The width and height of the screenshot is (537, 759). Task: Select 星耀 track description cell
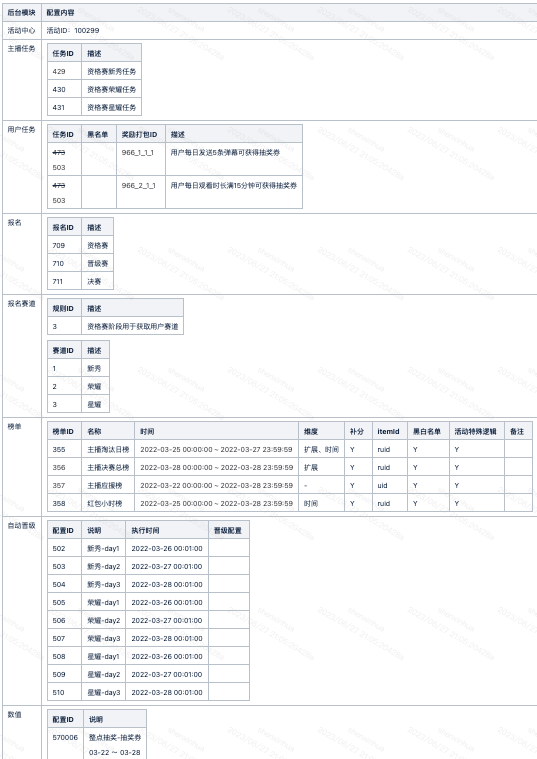tap(95, 404)
